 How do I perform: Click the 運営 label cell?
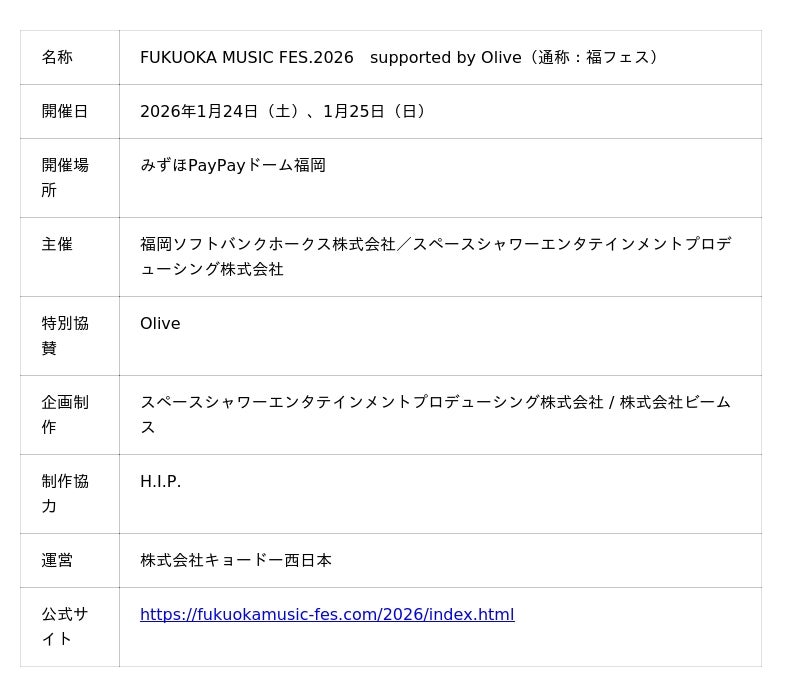pyautogui.click(x=57, y=560)
